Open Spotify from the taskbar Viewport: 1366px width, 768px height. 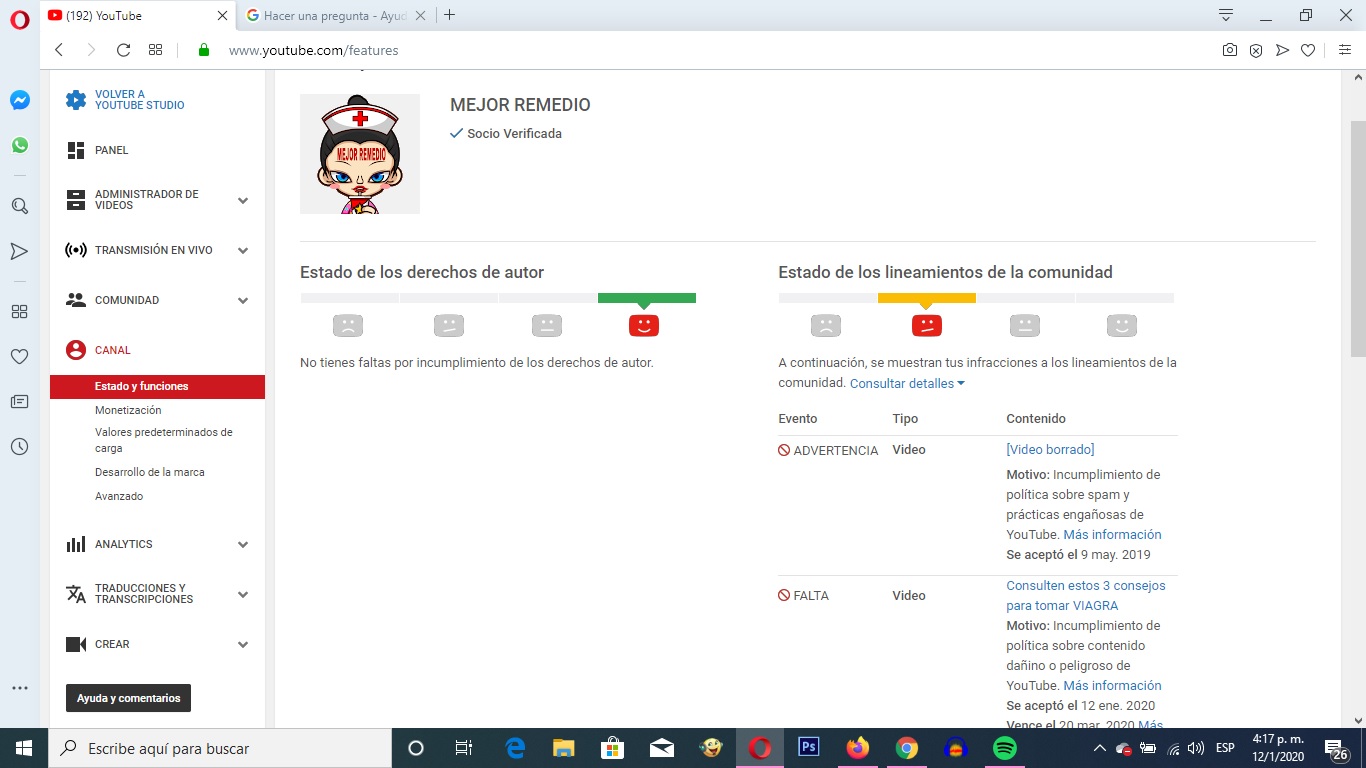point(1005,748)
